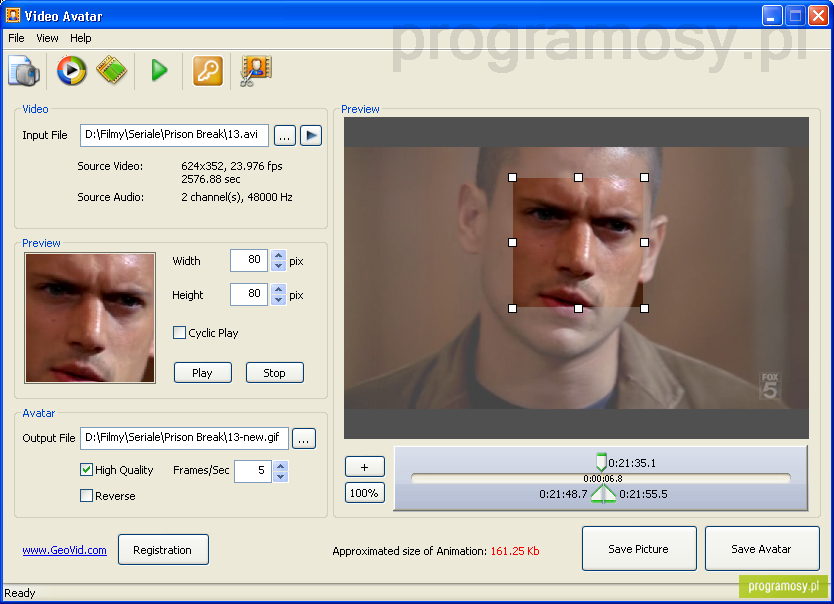This screenshot has width=834, height=604.
Task: Click the cropped face preview thumbnail
Action: 90,318
